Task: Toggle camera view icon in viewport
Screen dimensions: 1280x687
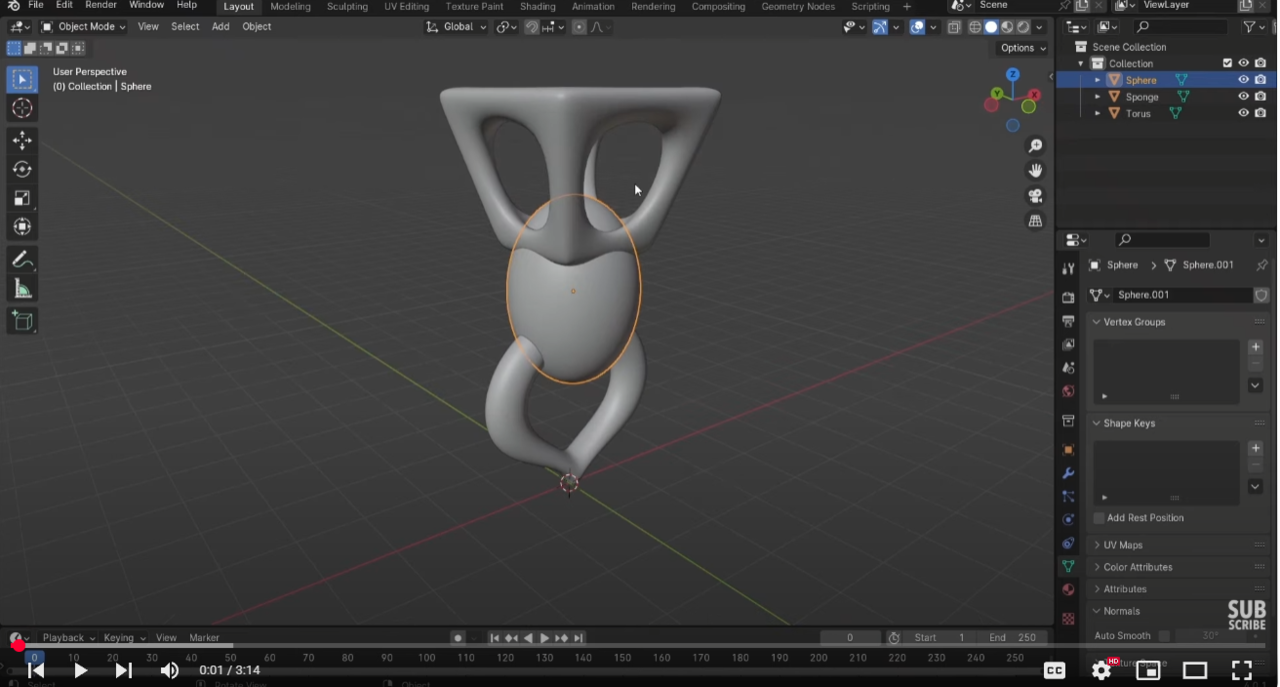Action: [x=1035, y=196]
